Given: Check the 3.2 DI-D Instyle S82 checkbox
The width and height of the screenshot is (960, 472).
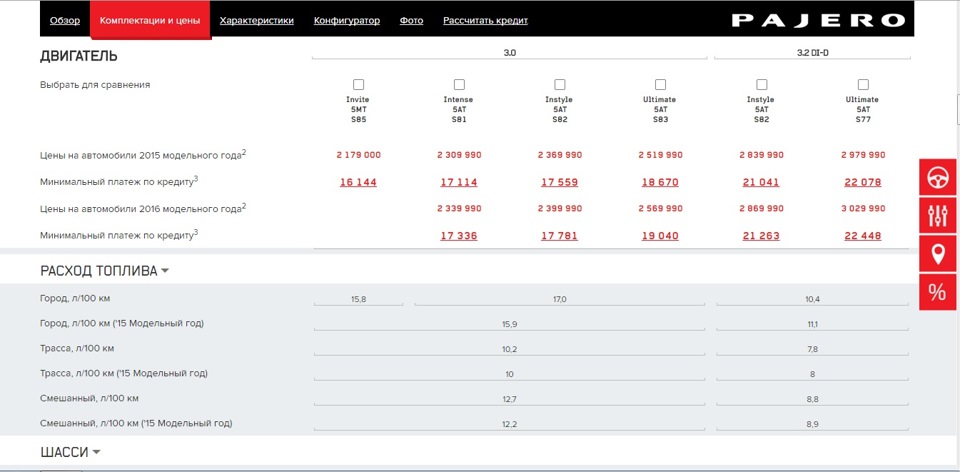Looking at the screenshot, I should (x=762, y=84).
